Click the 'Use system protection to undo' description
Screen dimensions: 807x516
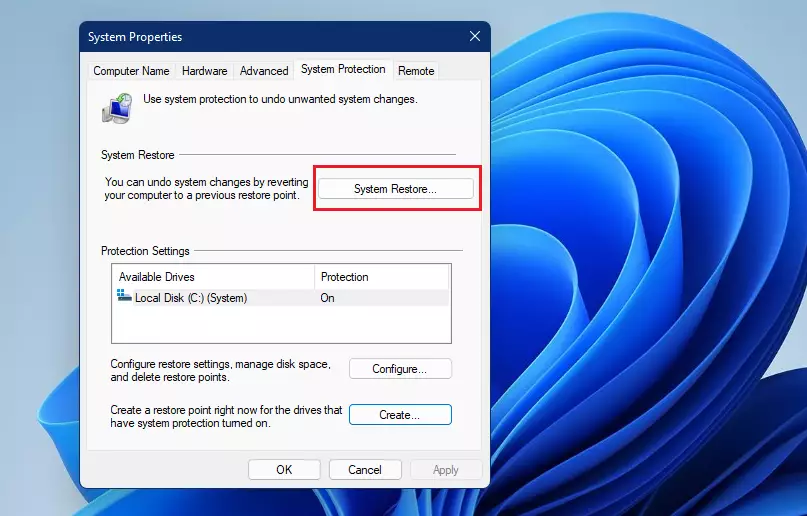[x=280, y=99]
